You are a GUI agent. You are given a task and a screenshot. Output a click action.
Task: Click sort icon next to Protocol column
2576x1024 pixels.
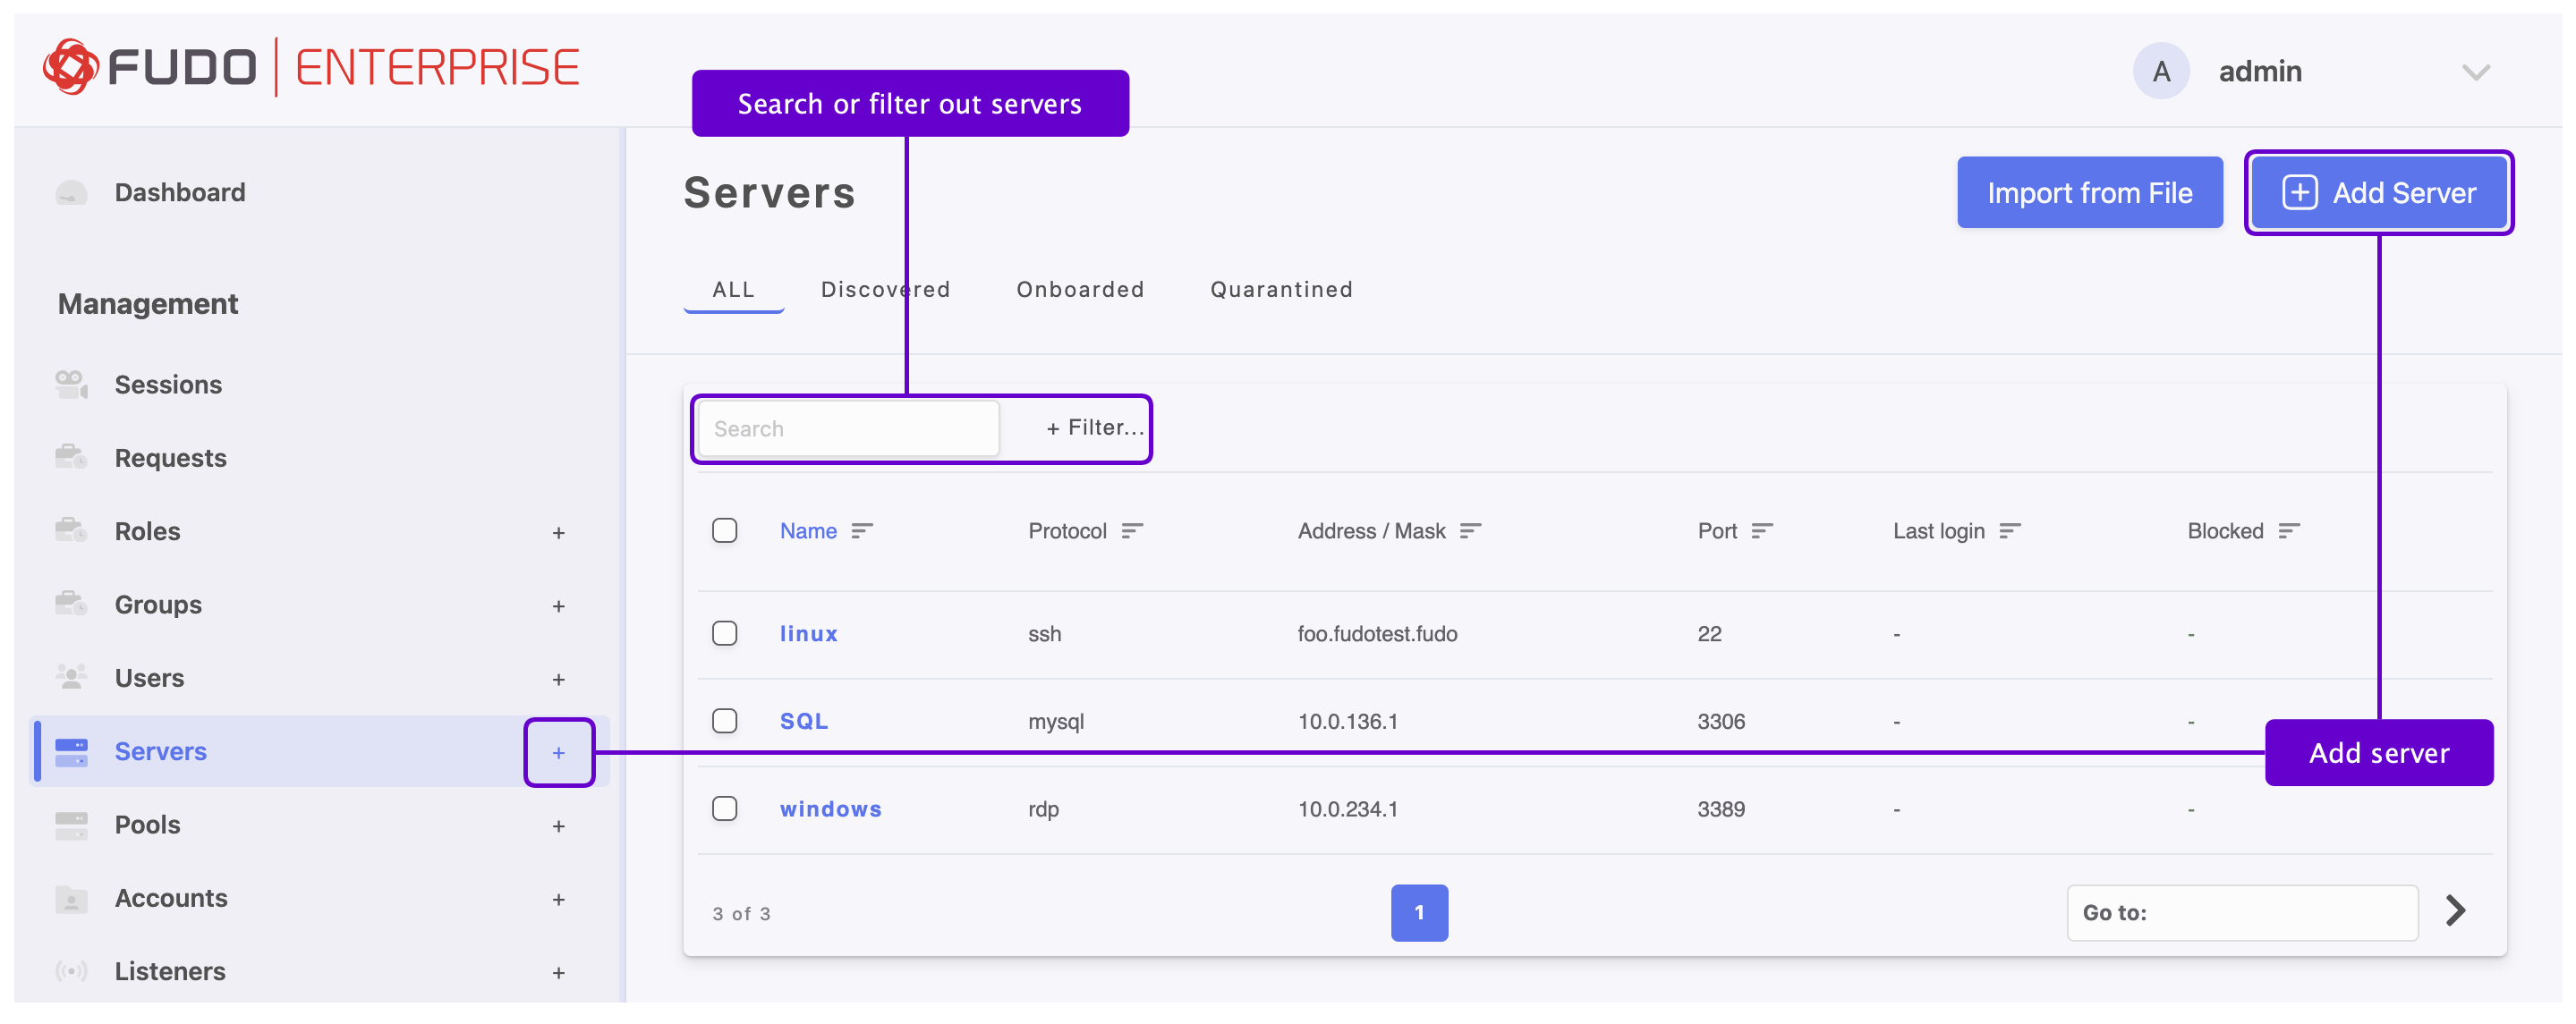[x=1131, y=531]
